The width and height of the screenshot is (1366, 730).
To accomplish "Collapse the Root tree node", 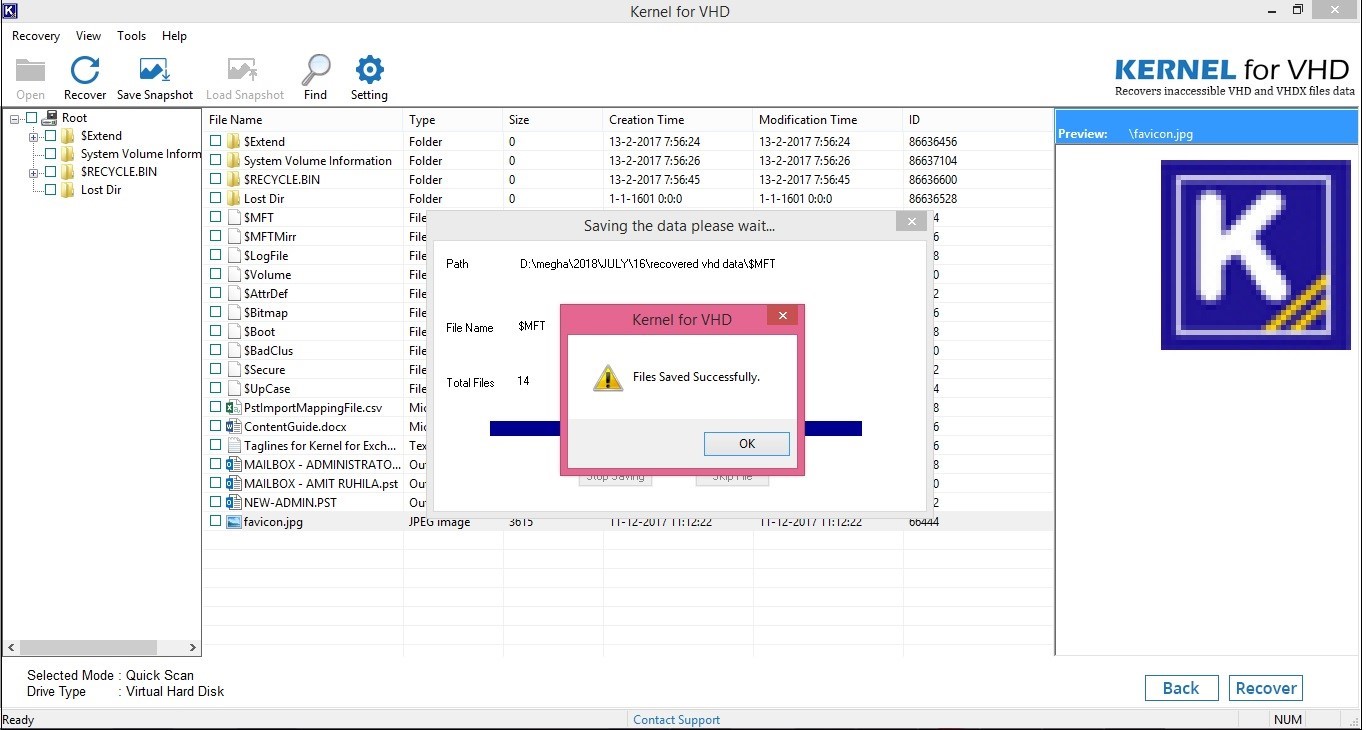I will [13, 117].
